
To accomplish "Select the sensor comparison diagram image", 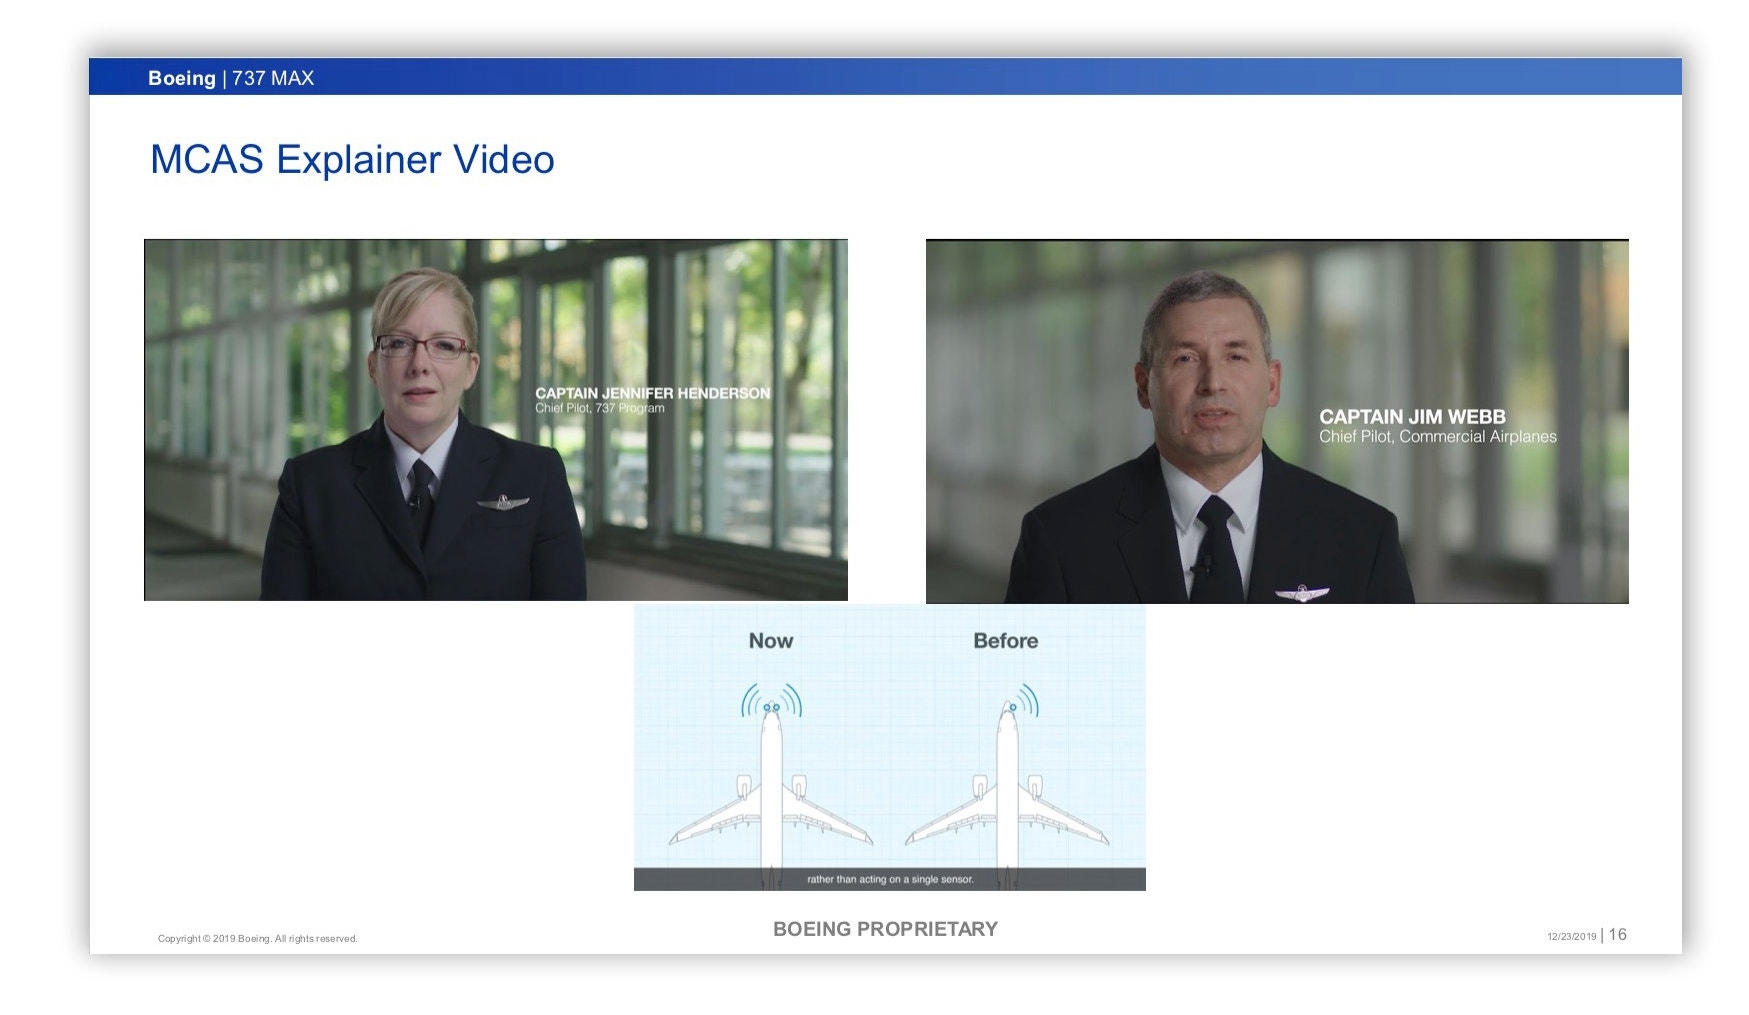I will [x=889, y=747].
